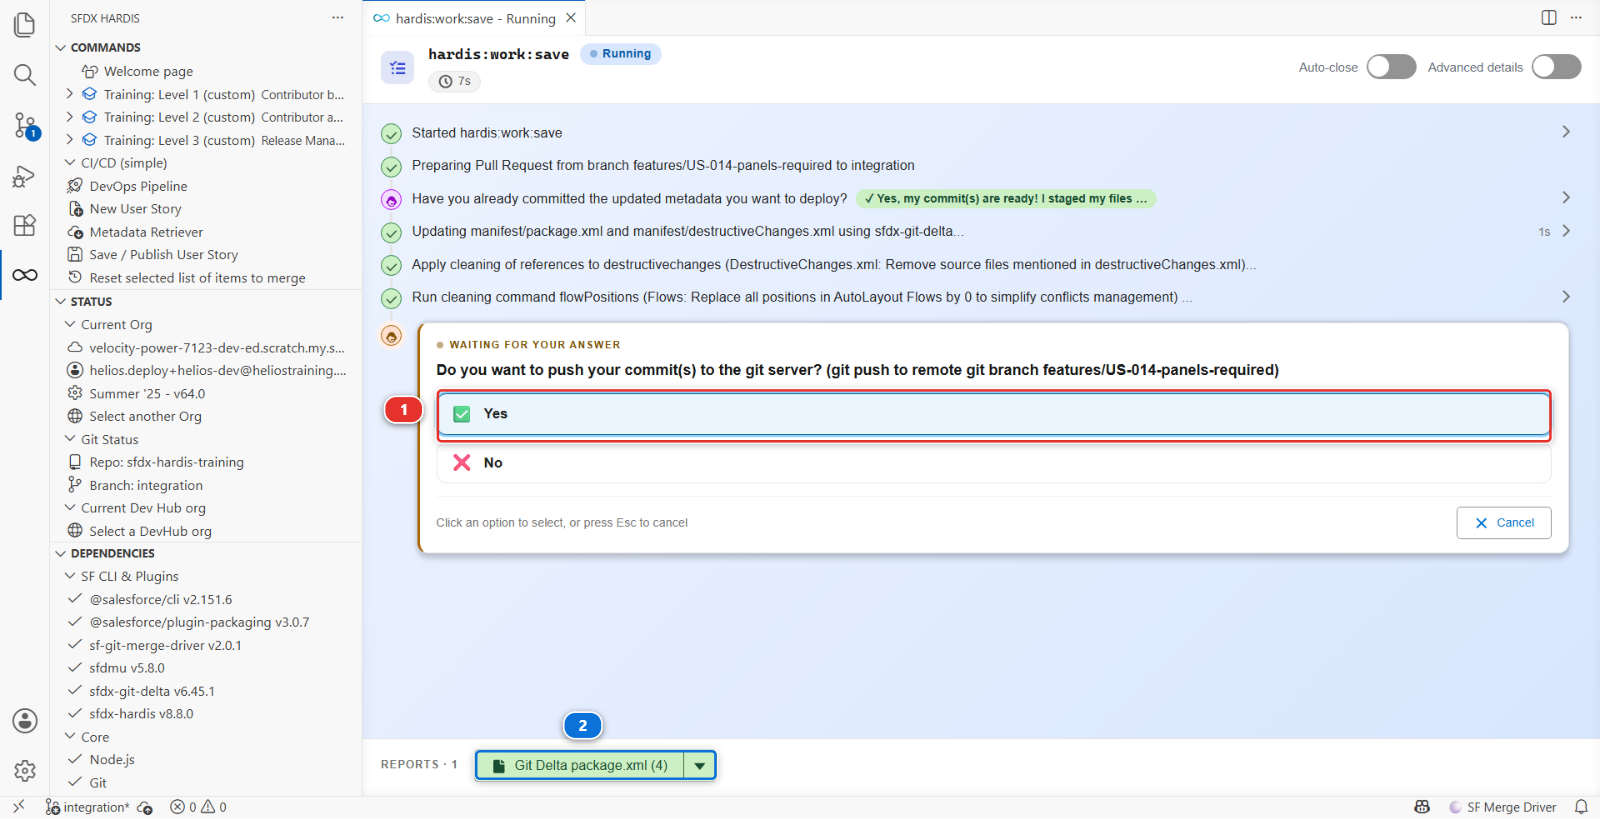This screenshot has width=1600, height=819.
Task: Toggle the Advanced details switch
Action: [1556, 67]
